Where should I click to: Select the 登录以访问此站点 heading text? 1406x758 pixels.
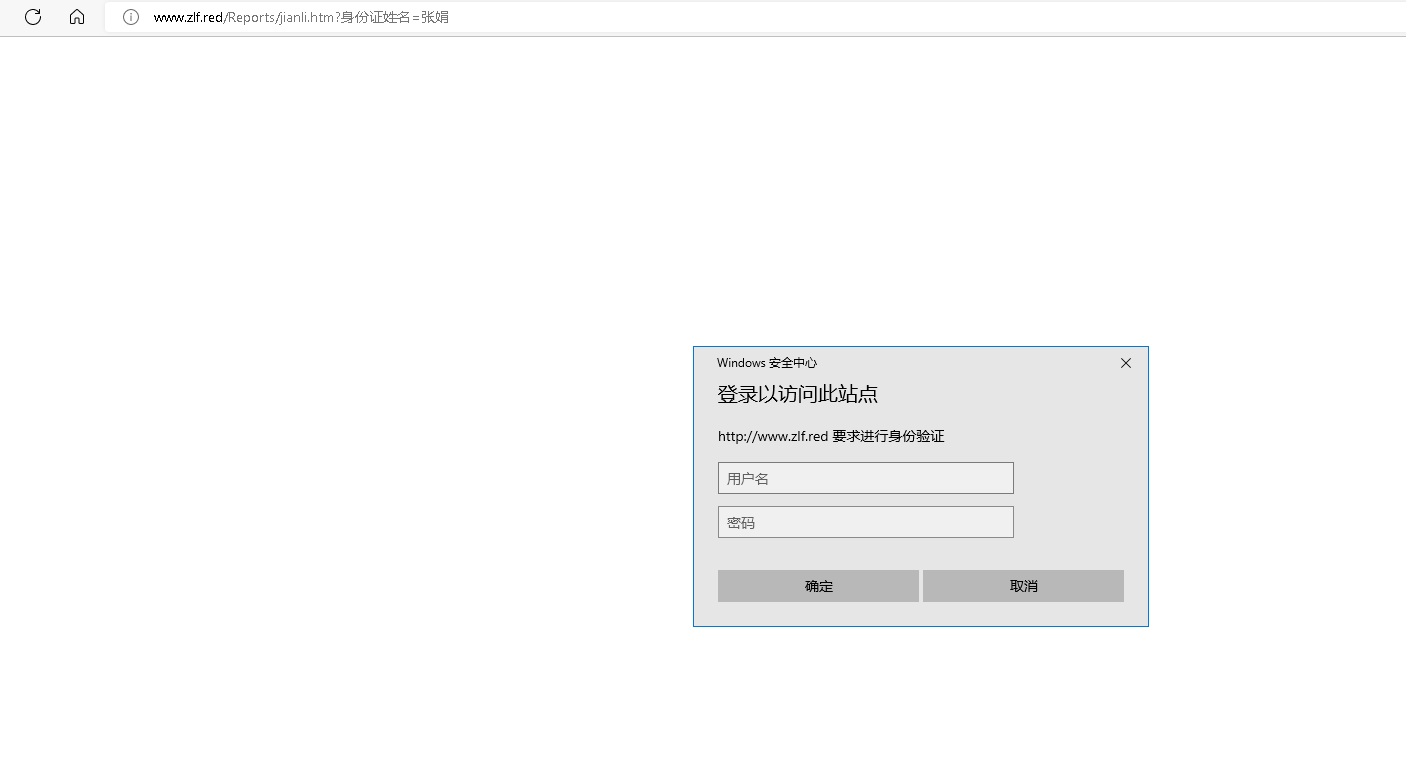(x=798, y=394)
